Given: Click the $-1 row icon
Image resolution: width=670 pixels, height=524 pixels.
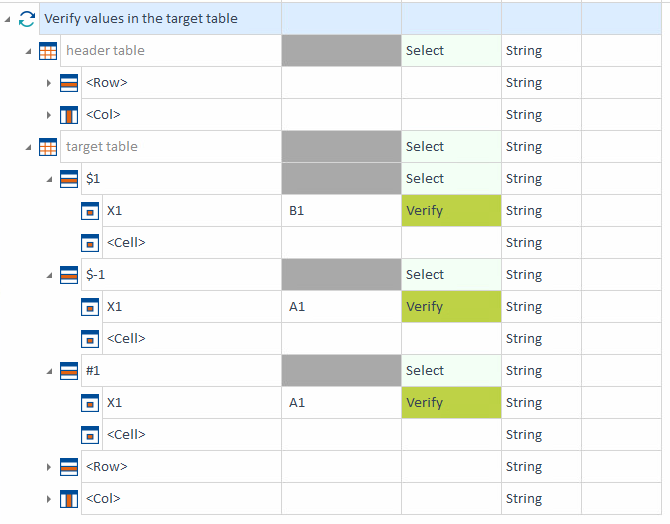Looking at the screenshot, I should pyautogui.click(x=69, y=275).
